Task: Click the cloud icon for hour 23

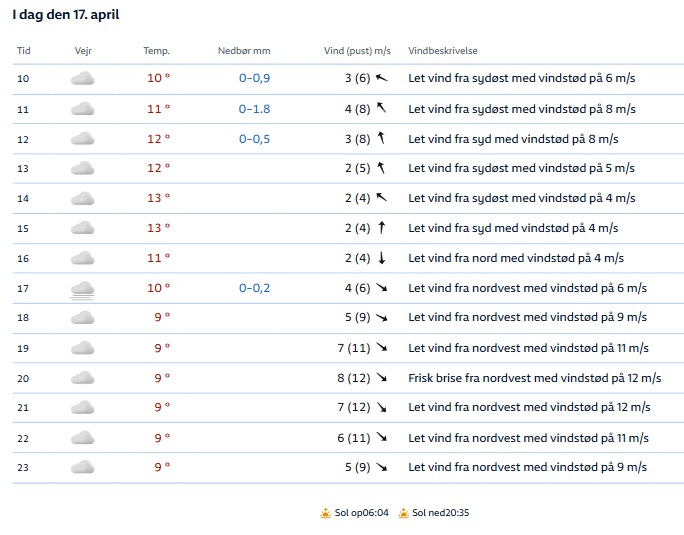Action: (x=83, y=468)
